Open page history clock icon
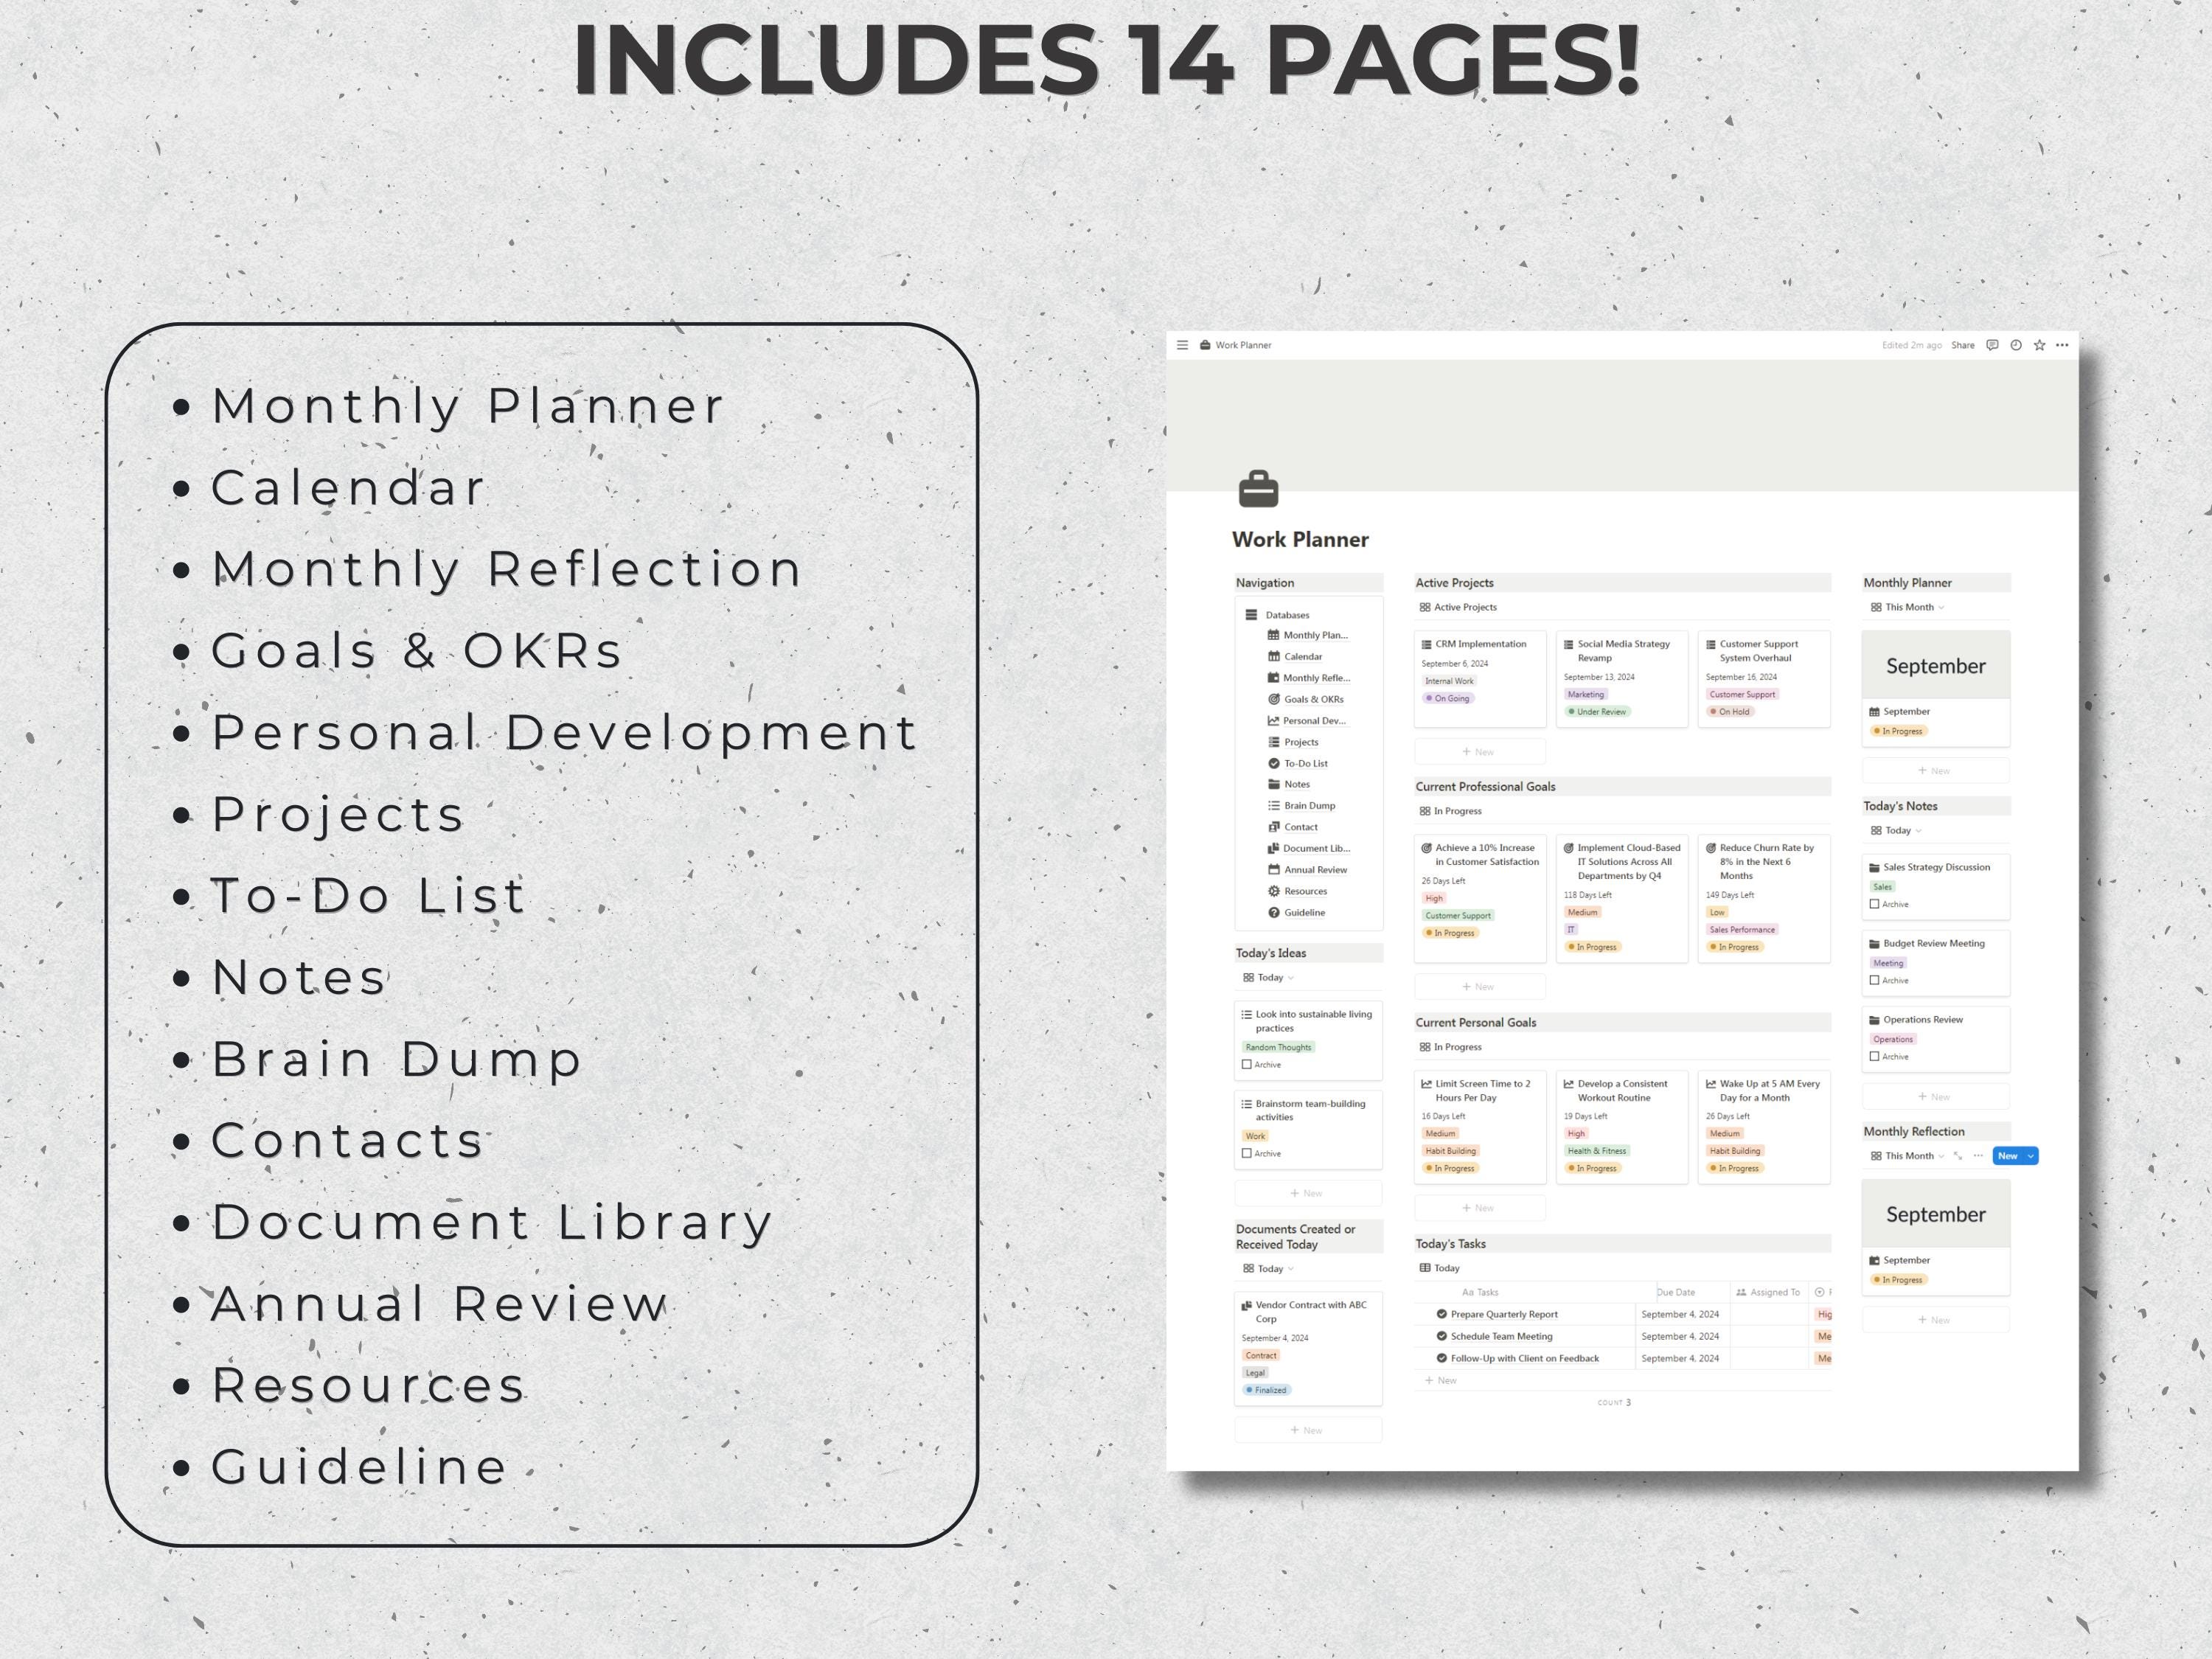The image size is (2212, 1659). tap(2016, 345)
